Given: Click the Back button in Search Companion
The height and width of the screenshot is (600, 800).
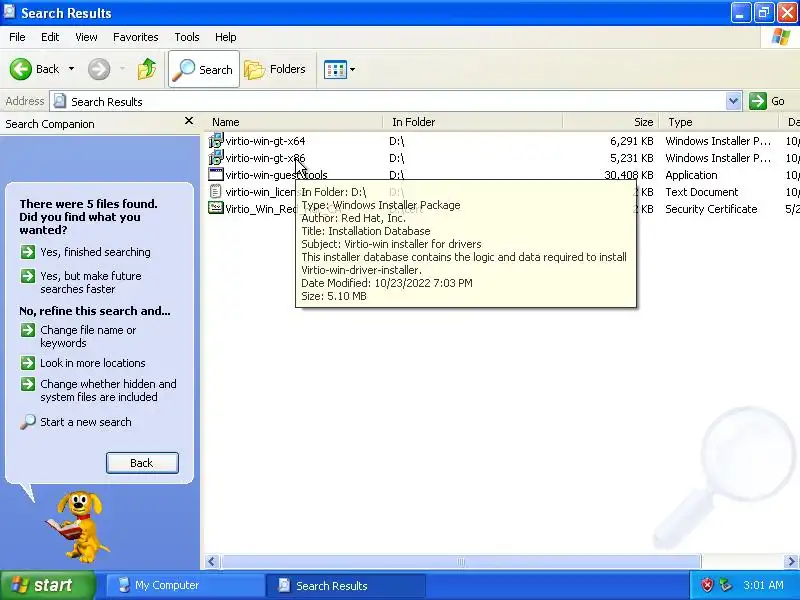Looking at the screenshot, I should [x=142, y=463].
